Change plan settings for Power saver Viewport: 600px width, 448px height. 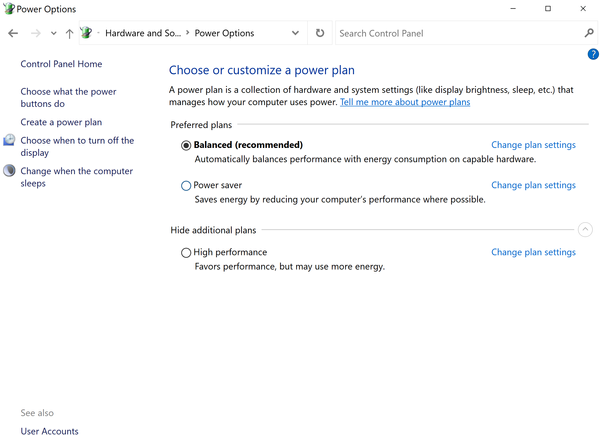533,185
